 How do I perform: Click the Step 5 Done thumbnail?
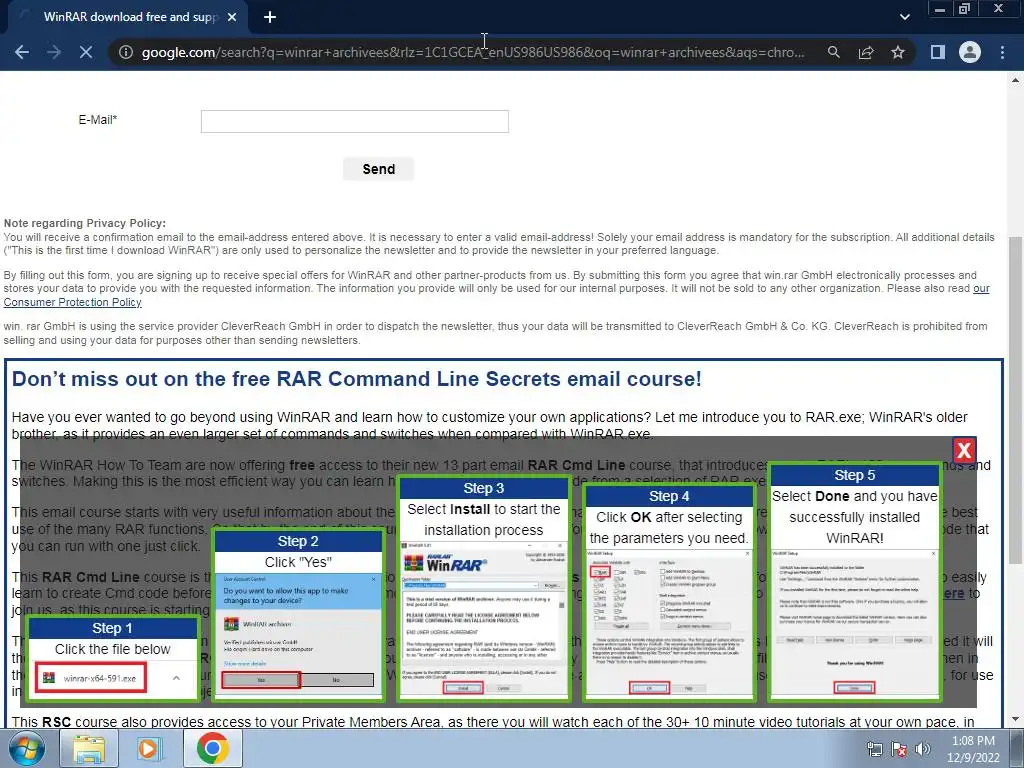854,583
